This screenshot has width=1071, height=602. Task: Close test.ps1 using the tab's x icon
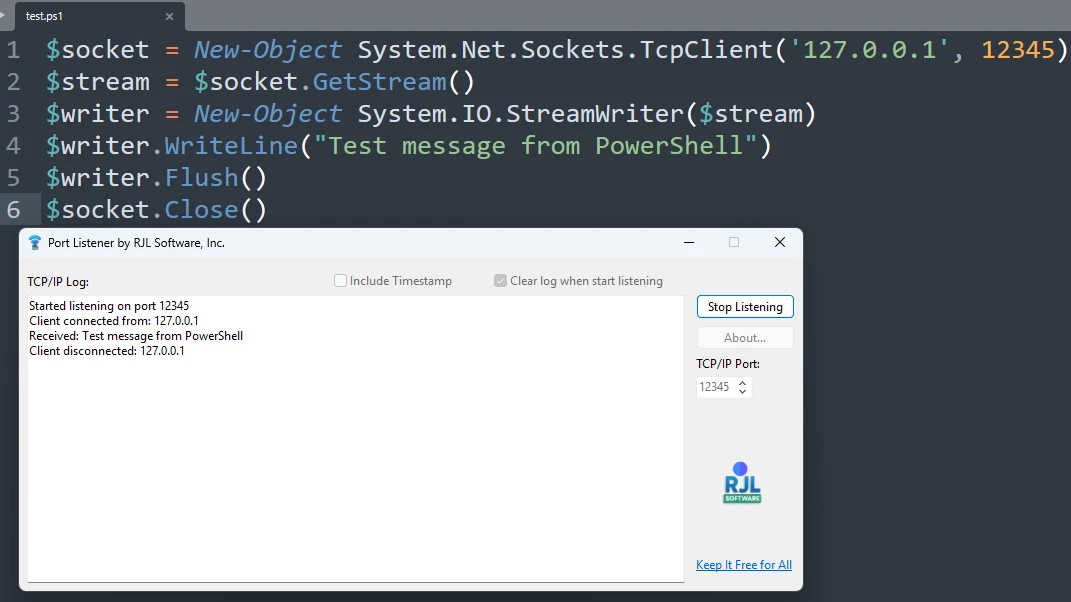coord(169,16)
